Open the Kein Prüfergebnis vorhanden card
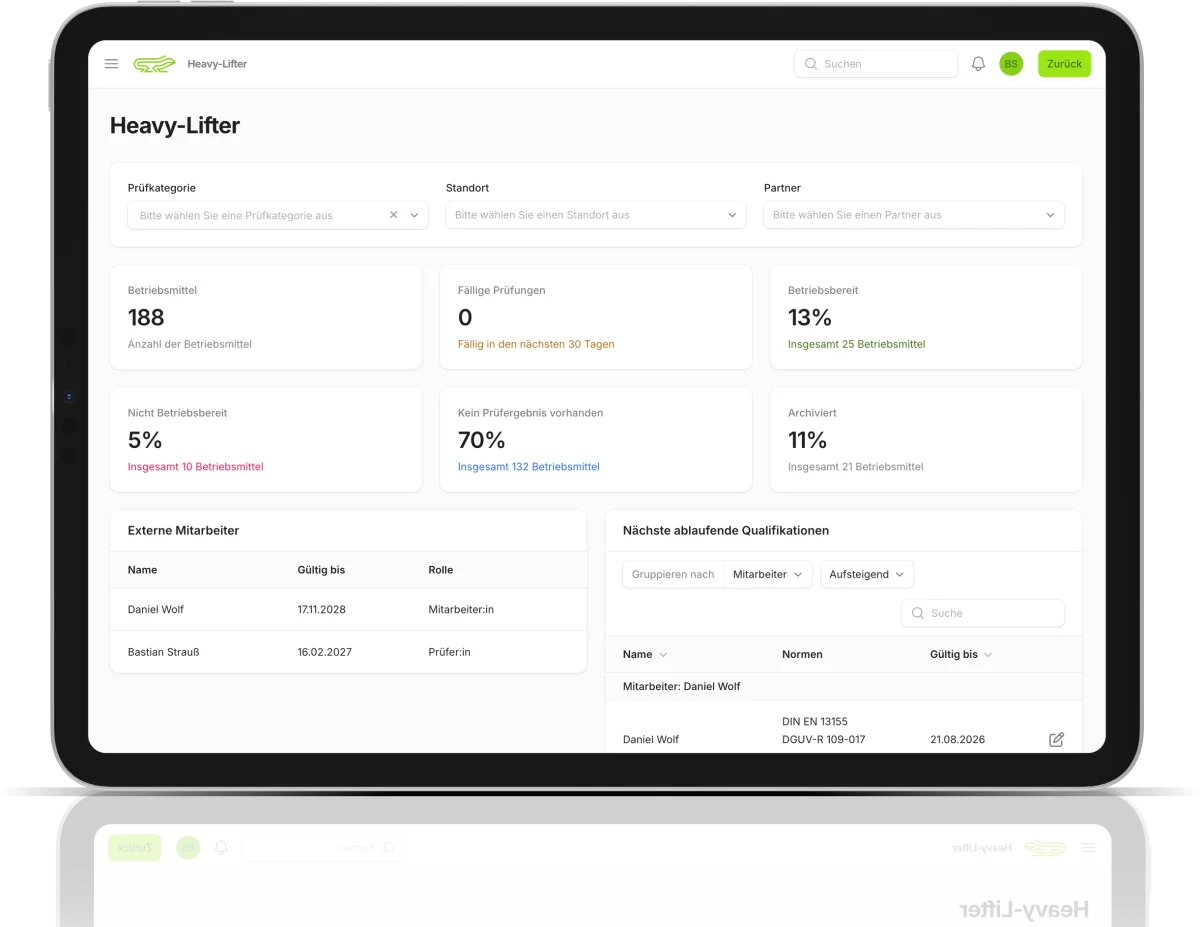Viewport: 1200px width, 927px height. click(x=595, y=440)
